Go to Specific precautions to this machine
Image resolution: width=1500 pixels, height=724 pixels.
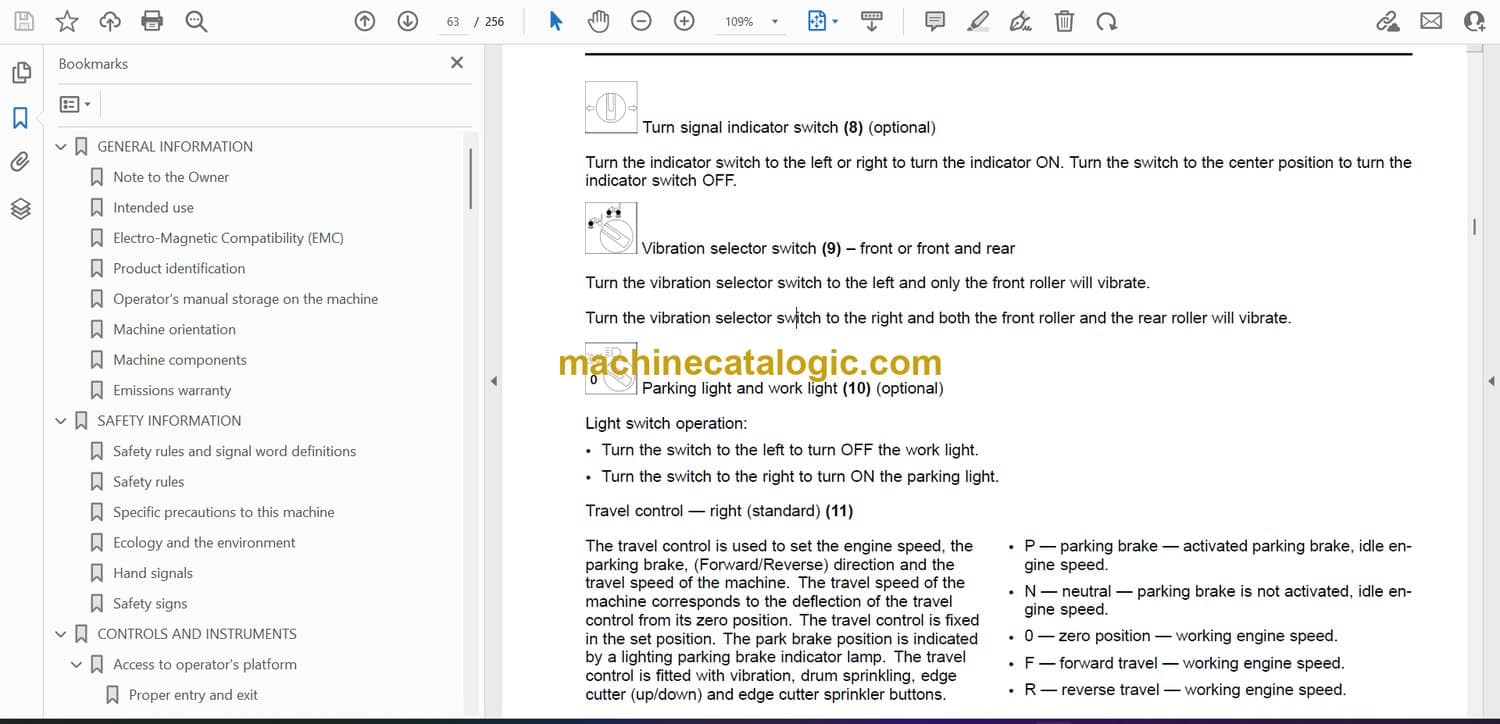(x=224, y=512)
